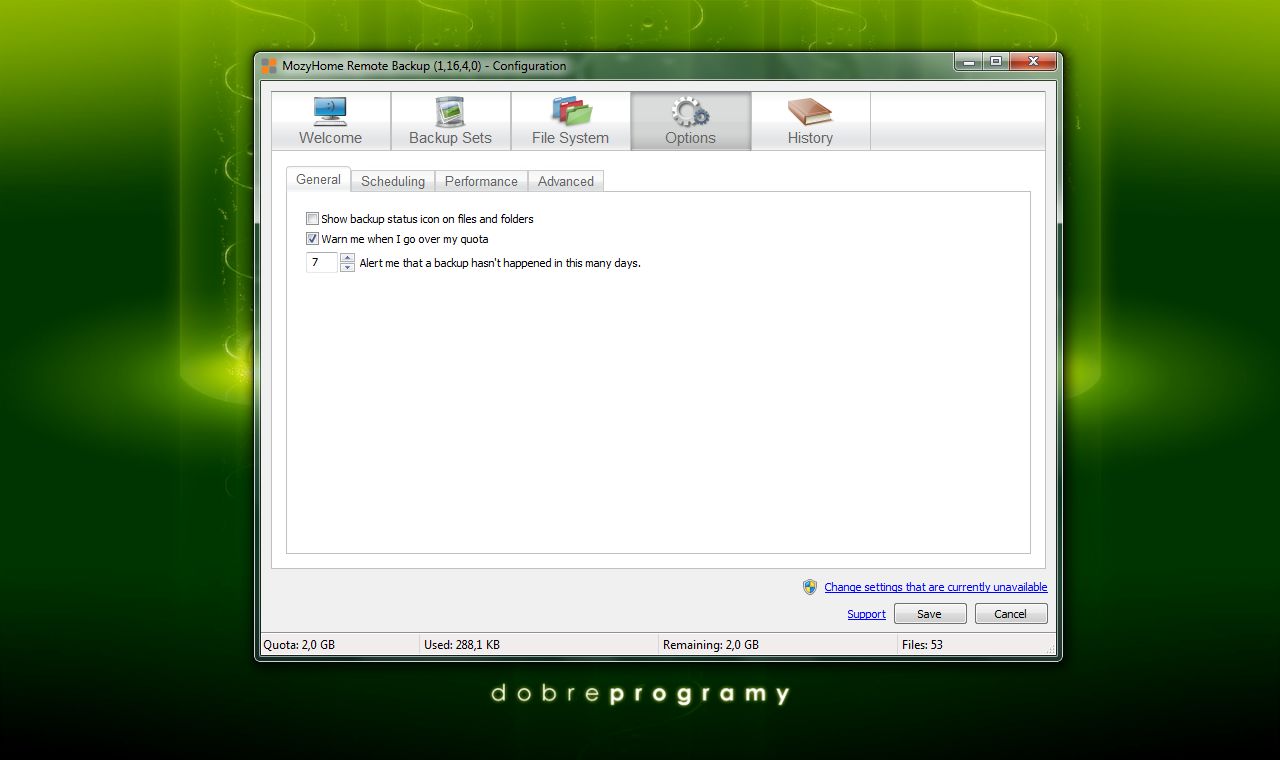Click the Save button
Screen dimensions: 1280x760
coord(930,614)
